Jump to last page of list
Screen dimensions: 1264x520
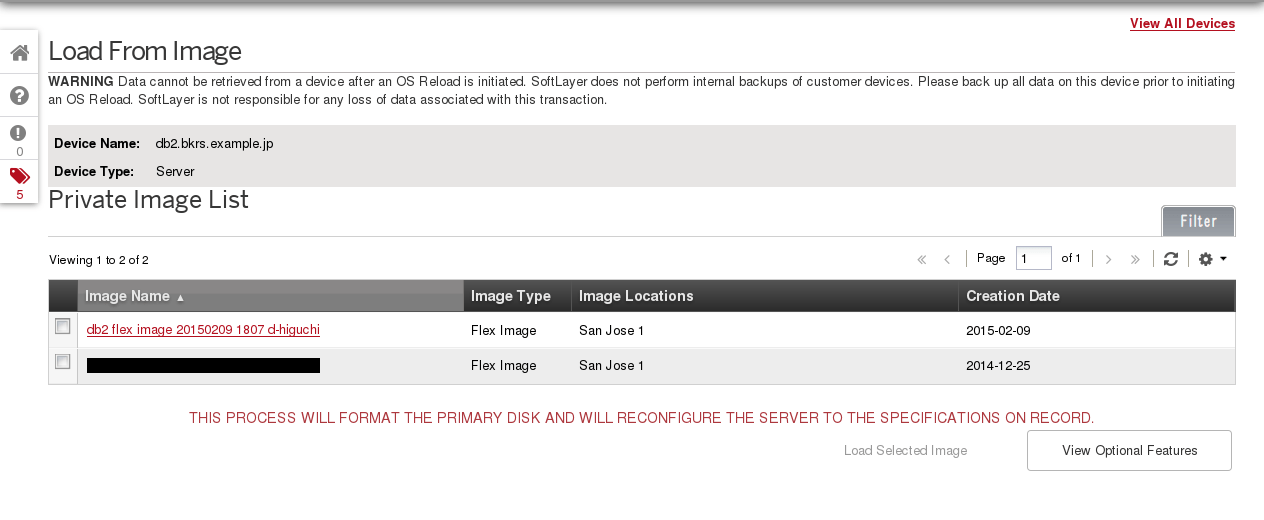coord(1135,259)
